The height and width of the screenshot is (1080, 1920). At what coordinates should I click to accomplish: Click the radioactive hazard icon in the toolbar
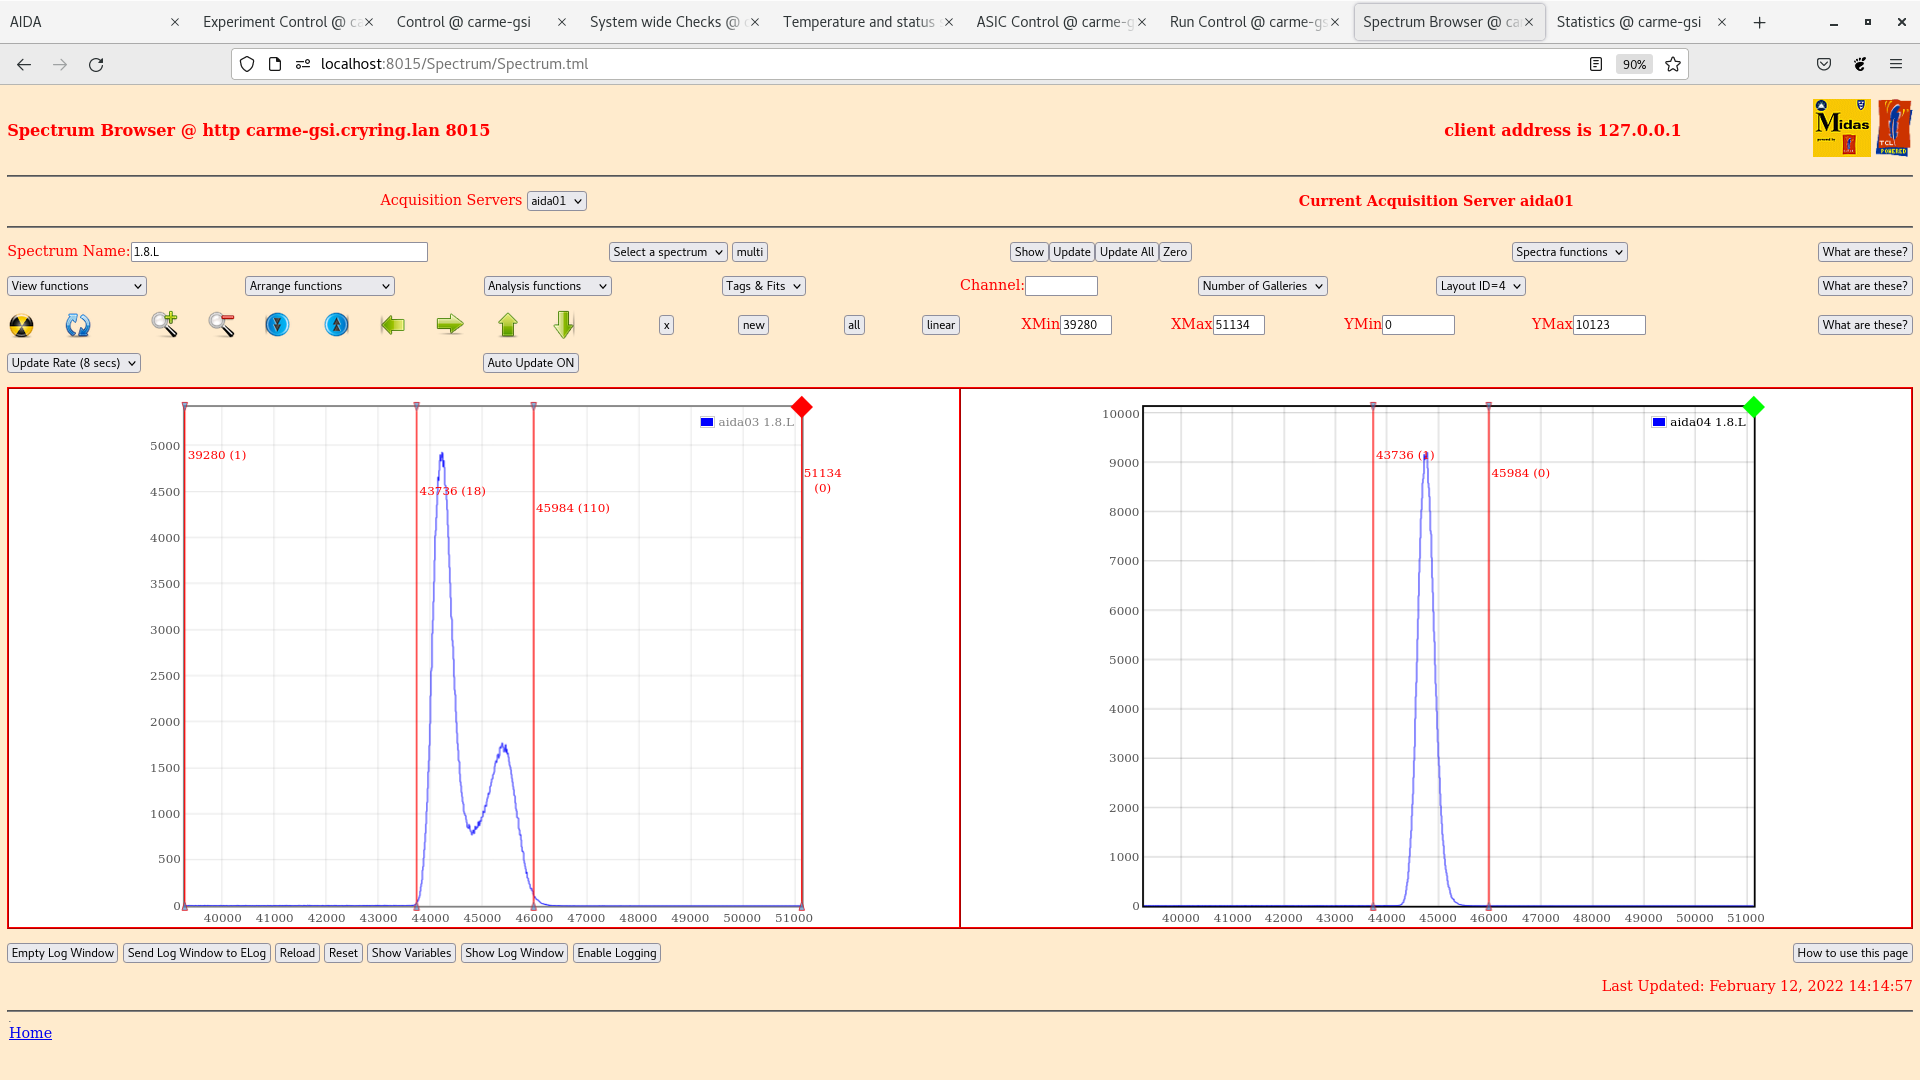tap(20, 325)
